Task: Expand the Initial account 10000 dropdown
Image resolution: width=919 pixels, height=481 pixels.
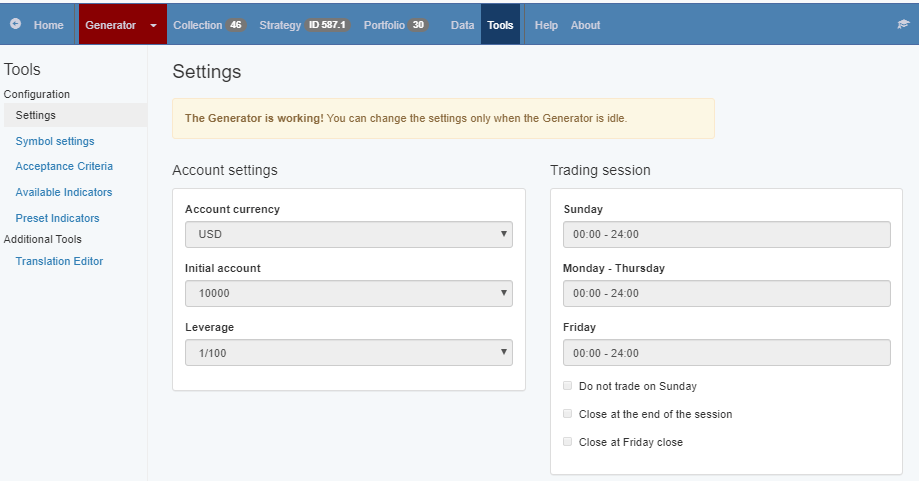Action: tap(348, 294)
